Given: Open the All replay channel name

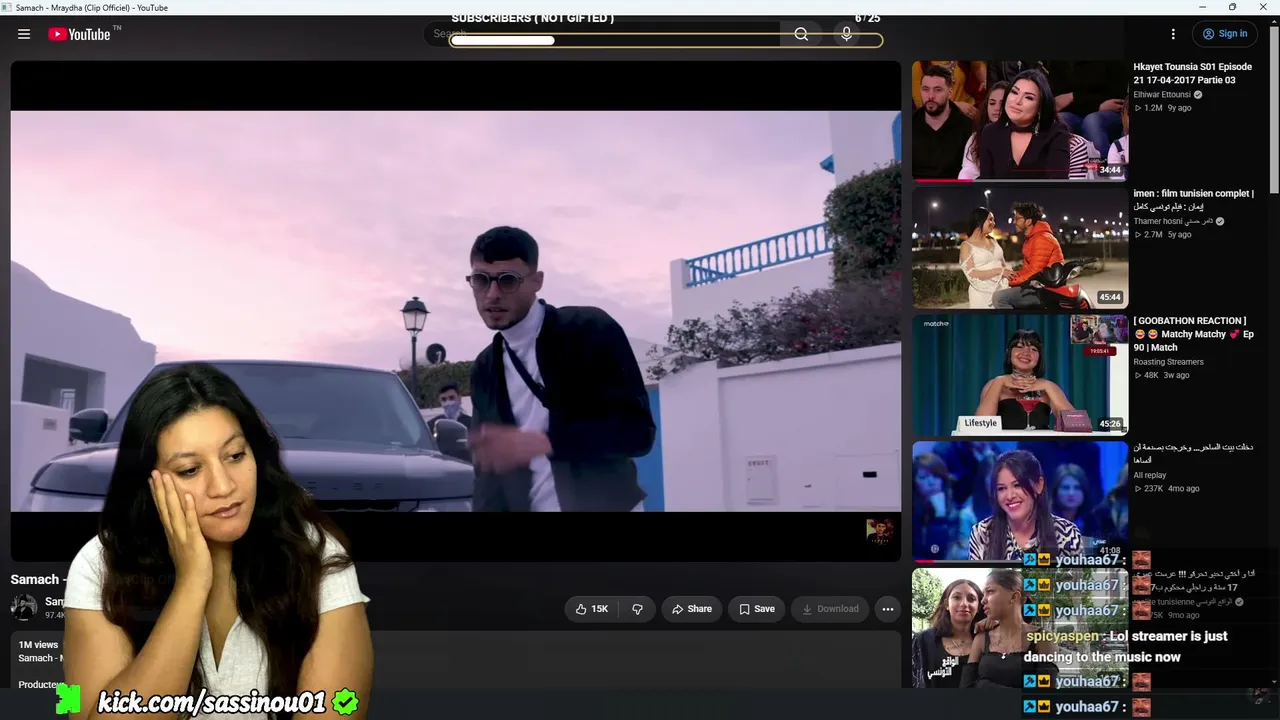Looking at the screenshot, I should [x=1150, y=475].
